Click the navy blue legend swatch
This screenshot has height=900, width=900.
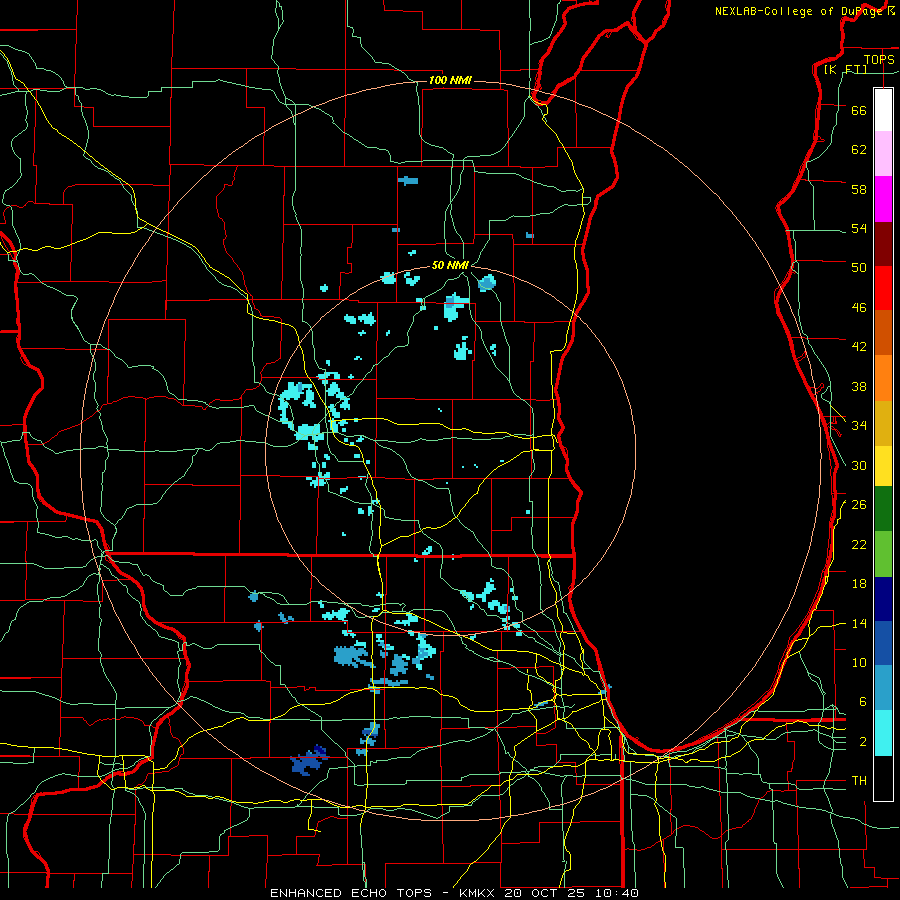tap(883, 599)
